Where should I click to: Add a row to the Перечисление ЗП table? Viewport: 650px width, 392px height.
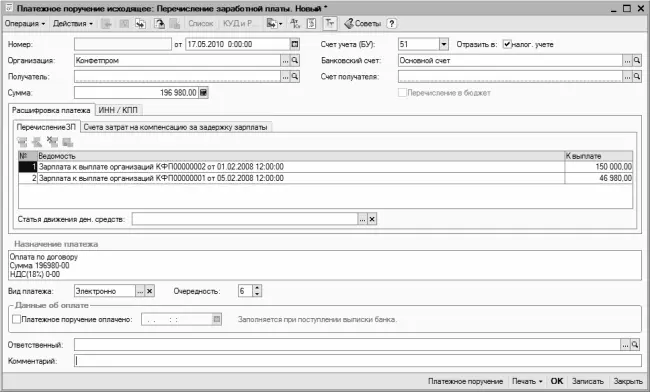[22, 142]
